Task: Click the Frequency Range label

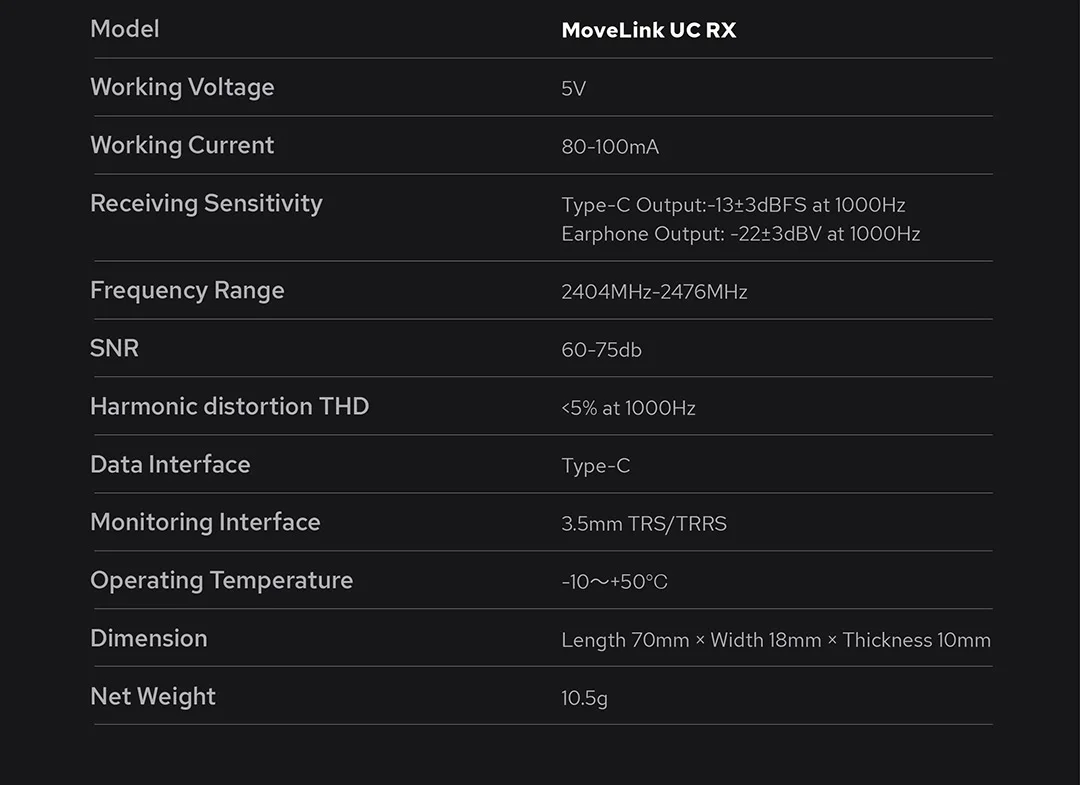Action: click(187, 291)
